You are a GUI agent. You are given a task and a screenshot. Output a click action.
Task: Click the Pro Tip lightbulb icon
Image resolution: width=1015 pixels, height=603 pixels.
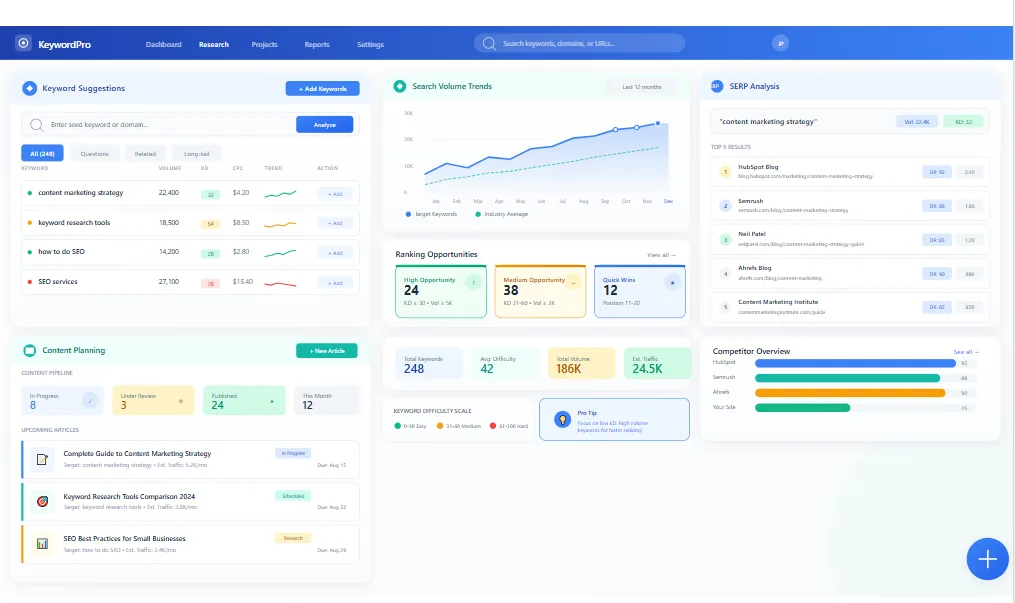(562, 419)
